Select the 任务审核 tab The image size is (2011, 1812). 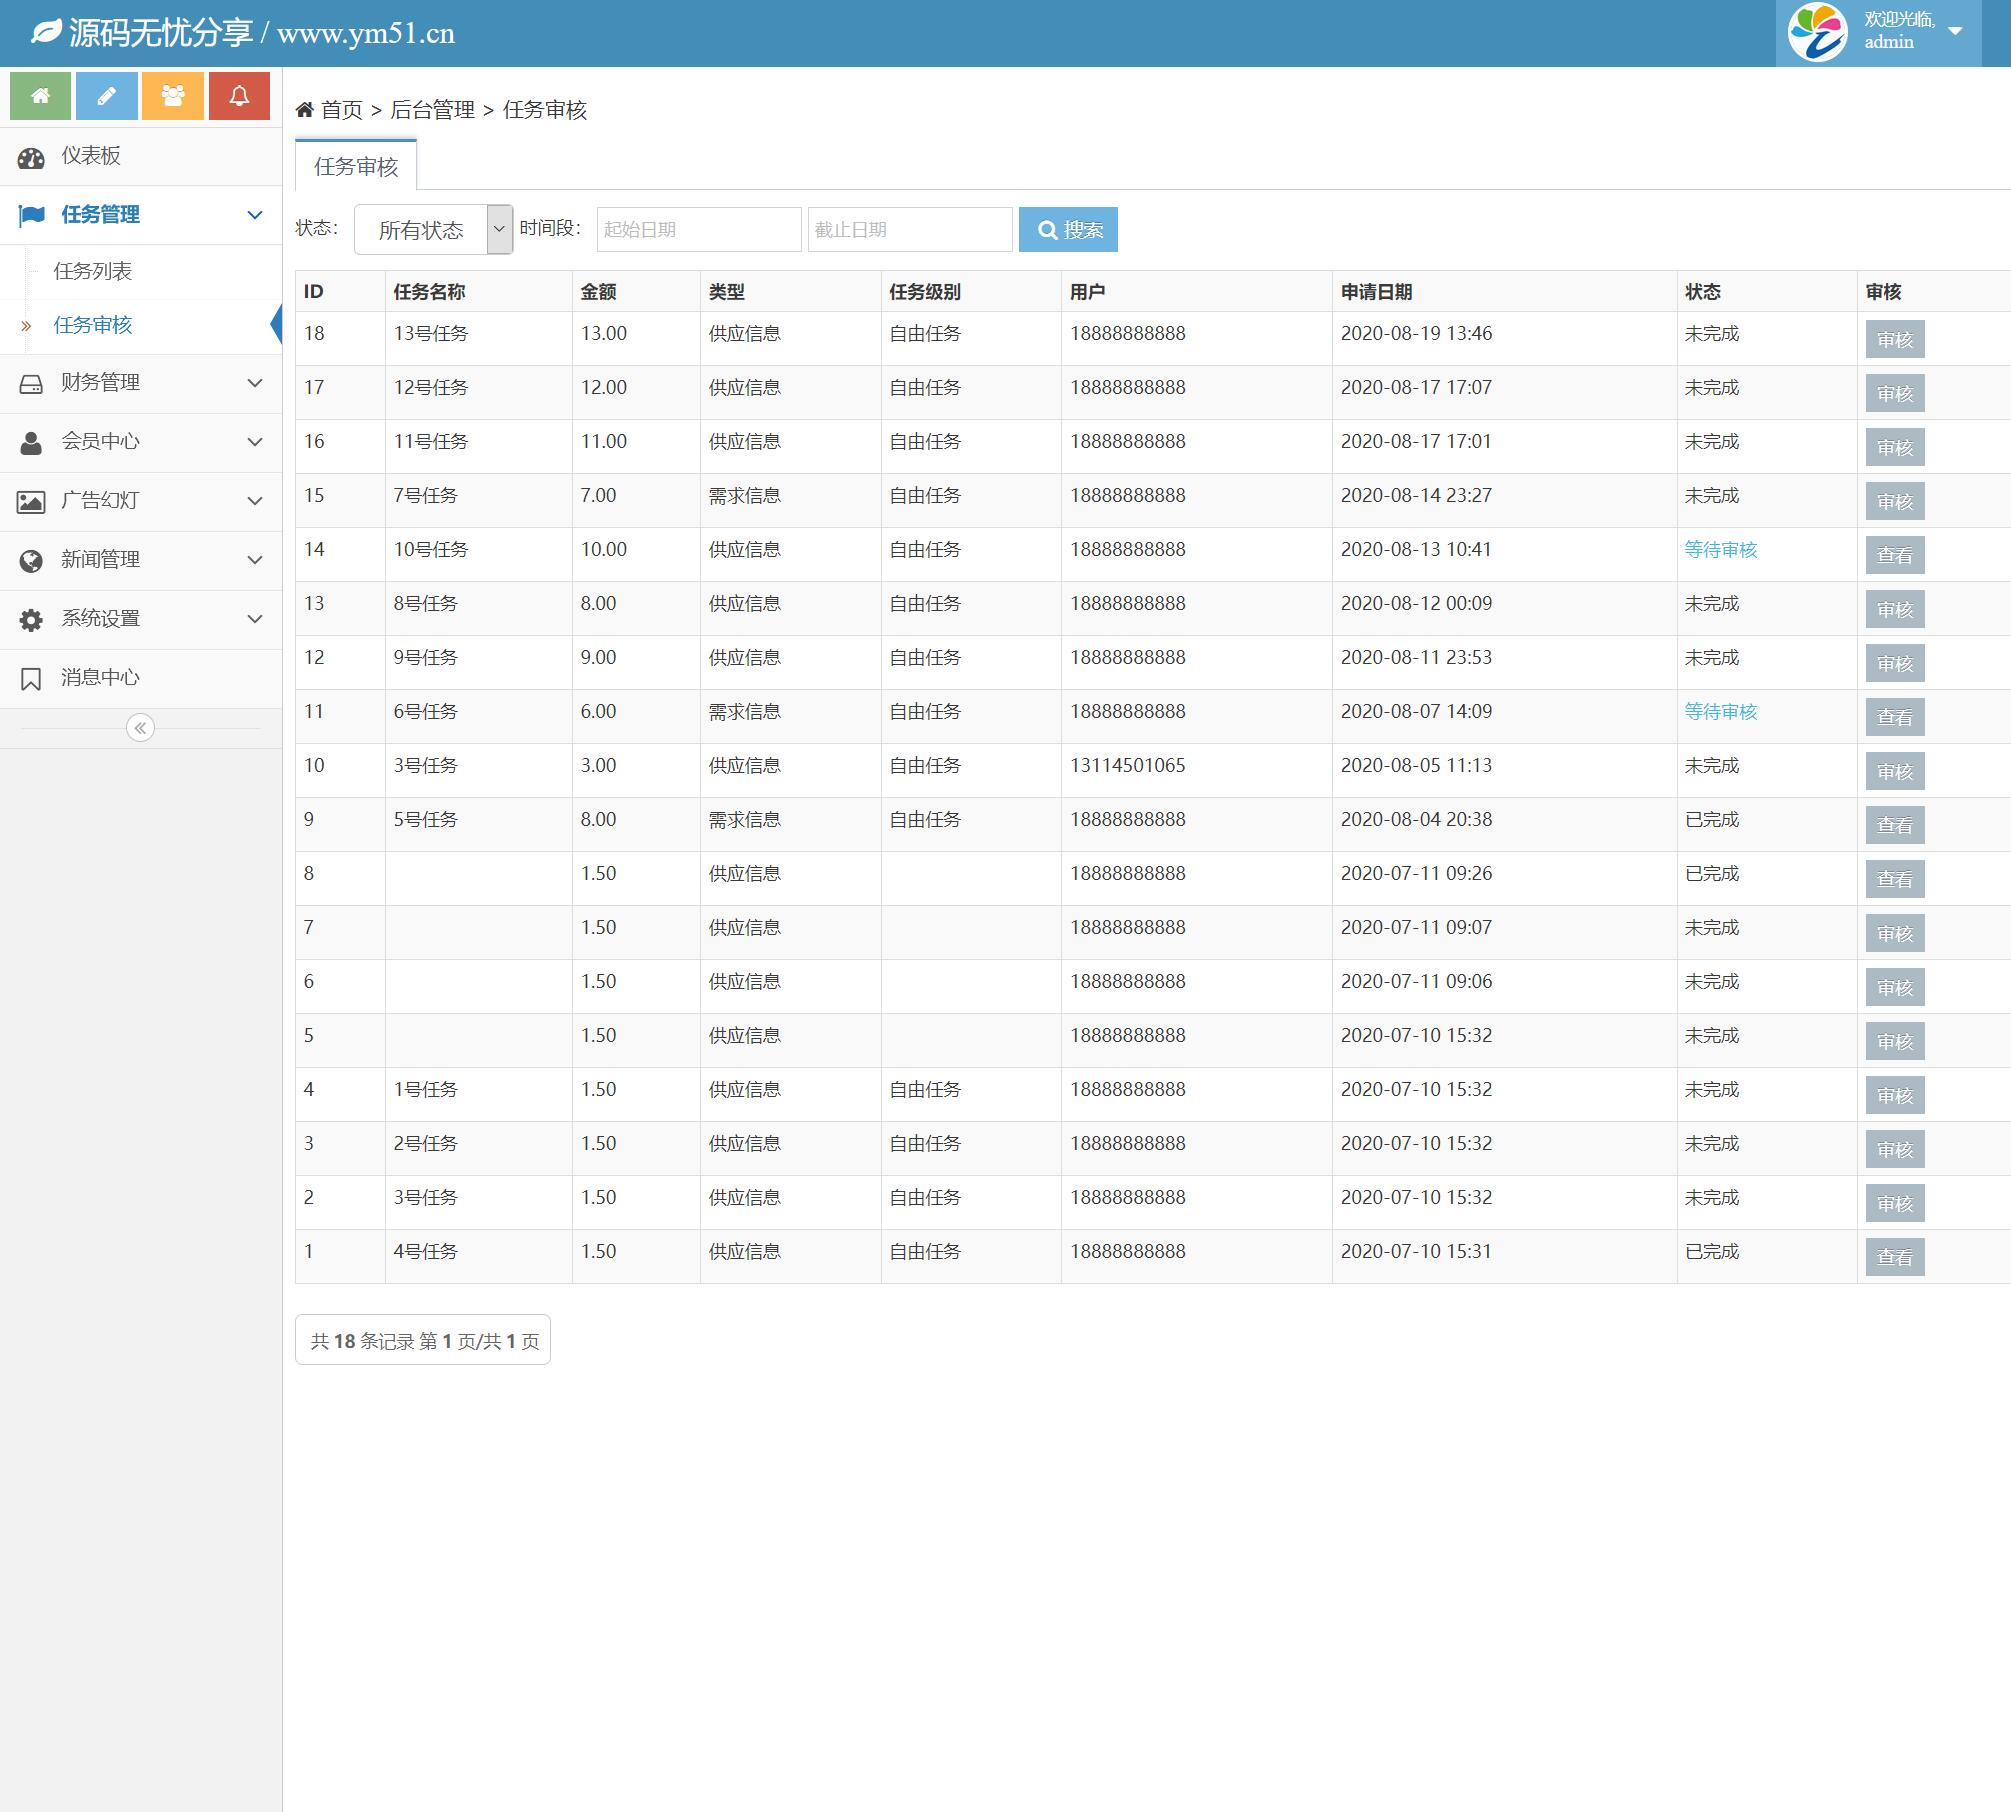coord(356,166)
